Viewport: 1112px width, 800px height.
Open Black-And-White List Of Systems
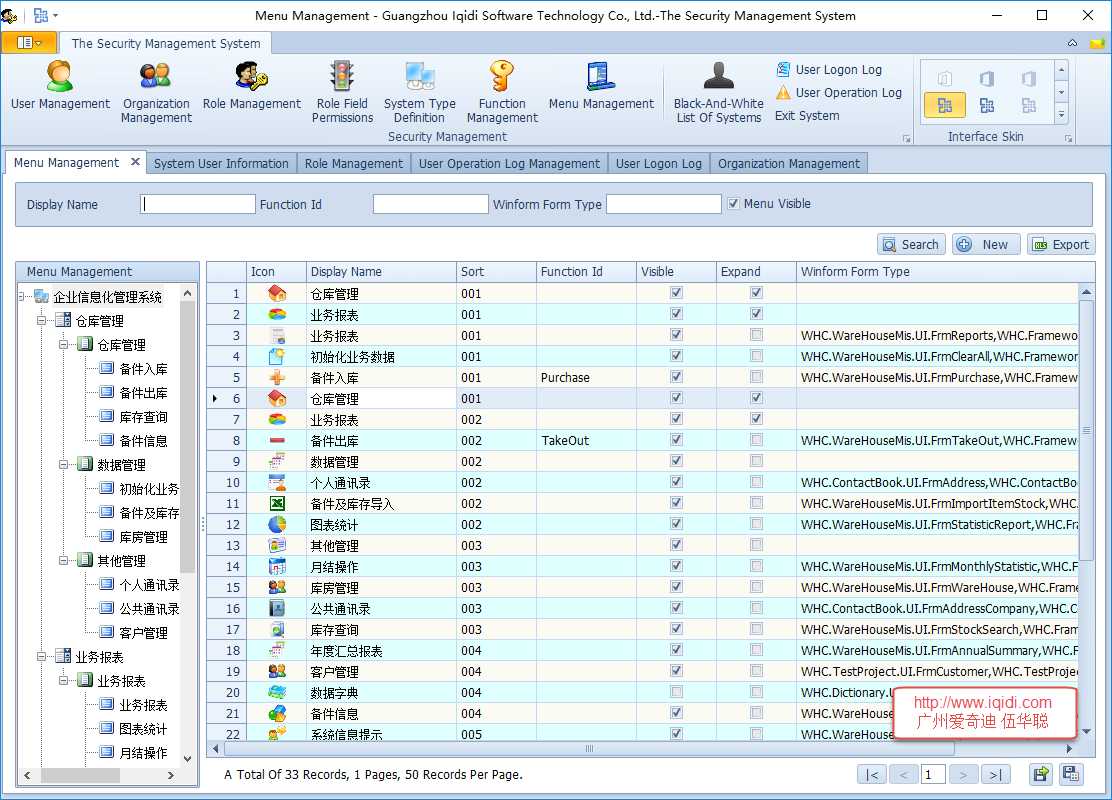pyautogui.click(x=718, y=92)
